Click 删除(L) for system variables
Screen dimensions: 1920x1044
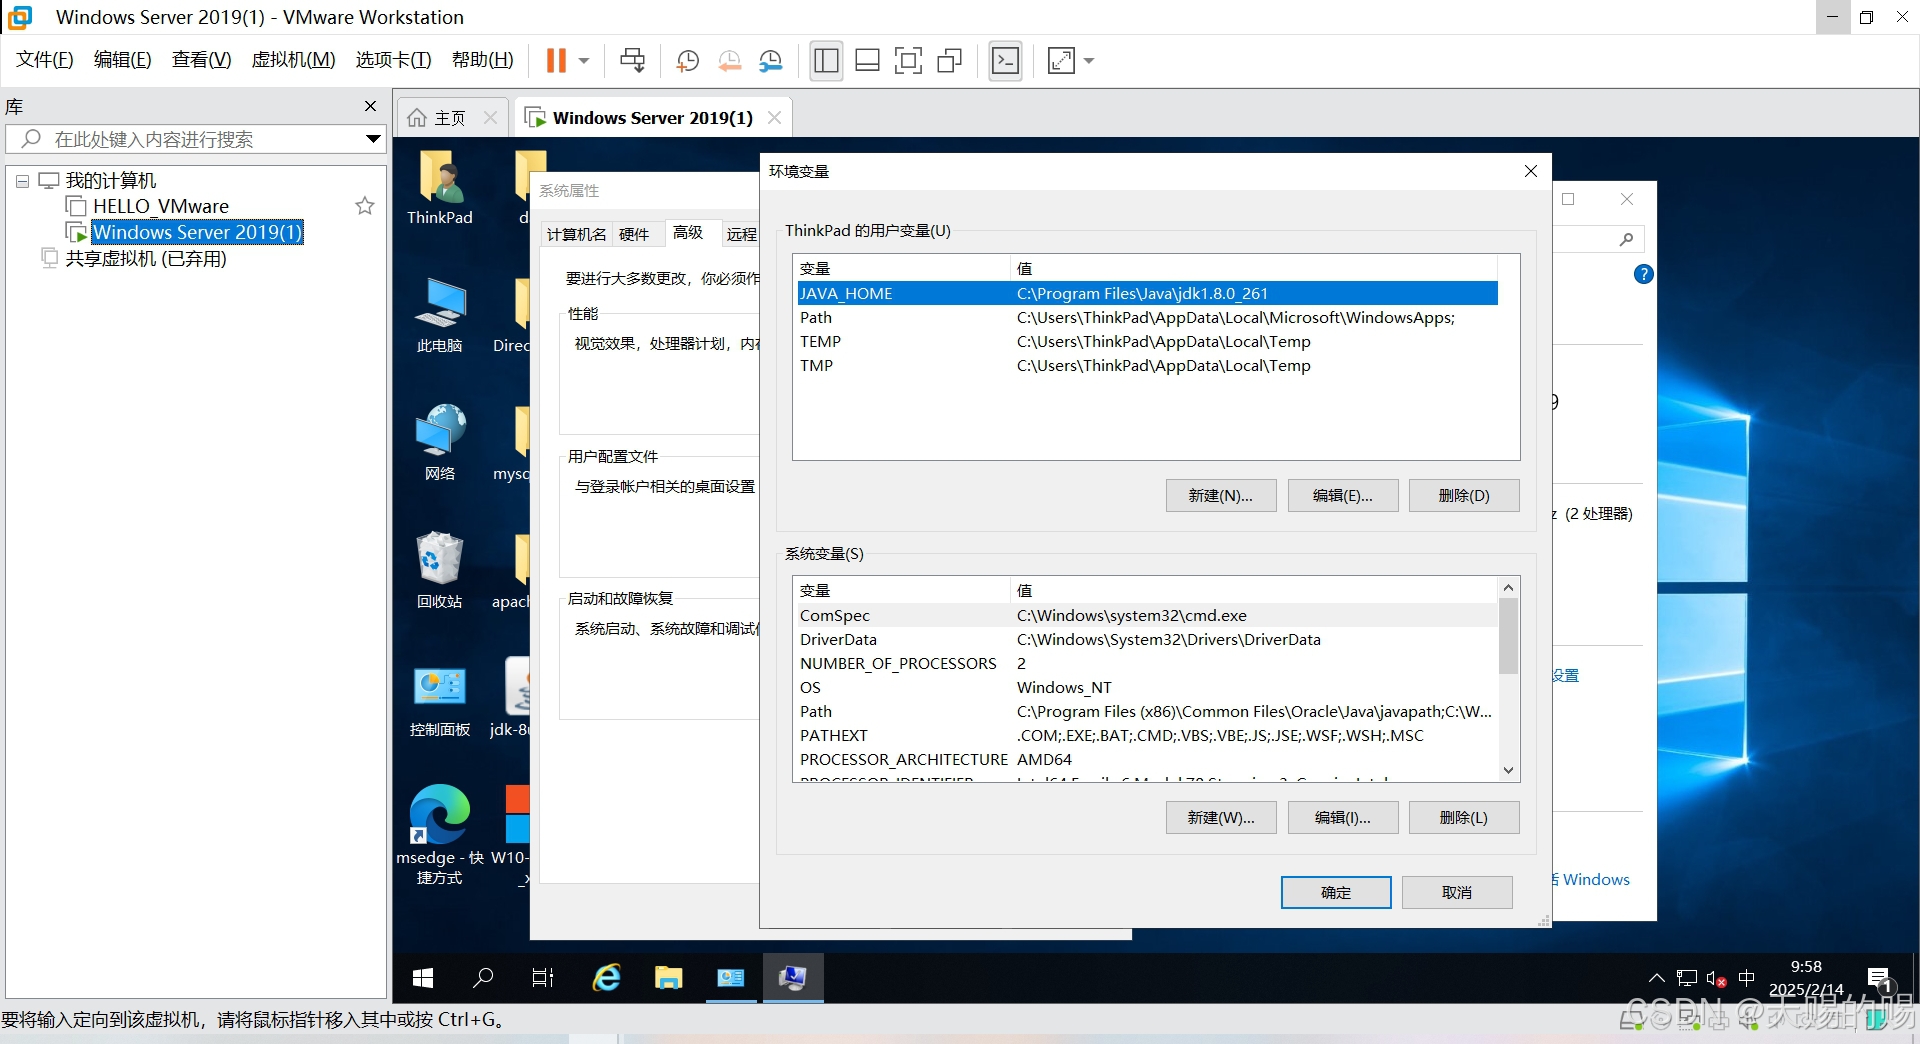[1464, 817]
